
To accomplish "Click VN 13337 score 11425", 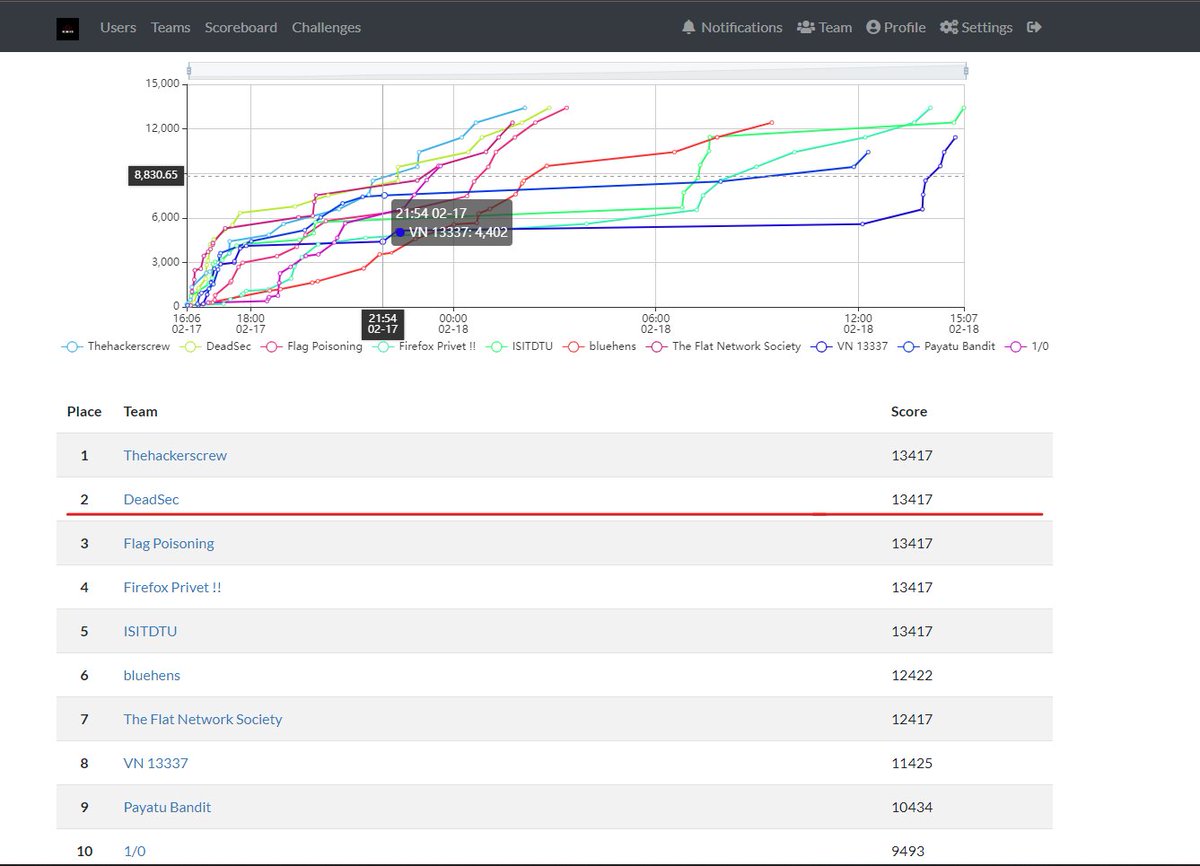I will (911, 763).
